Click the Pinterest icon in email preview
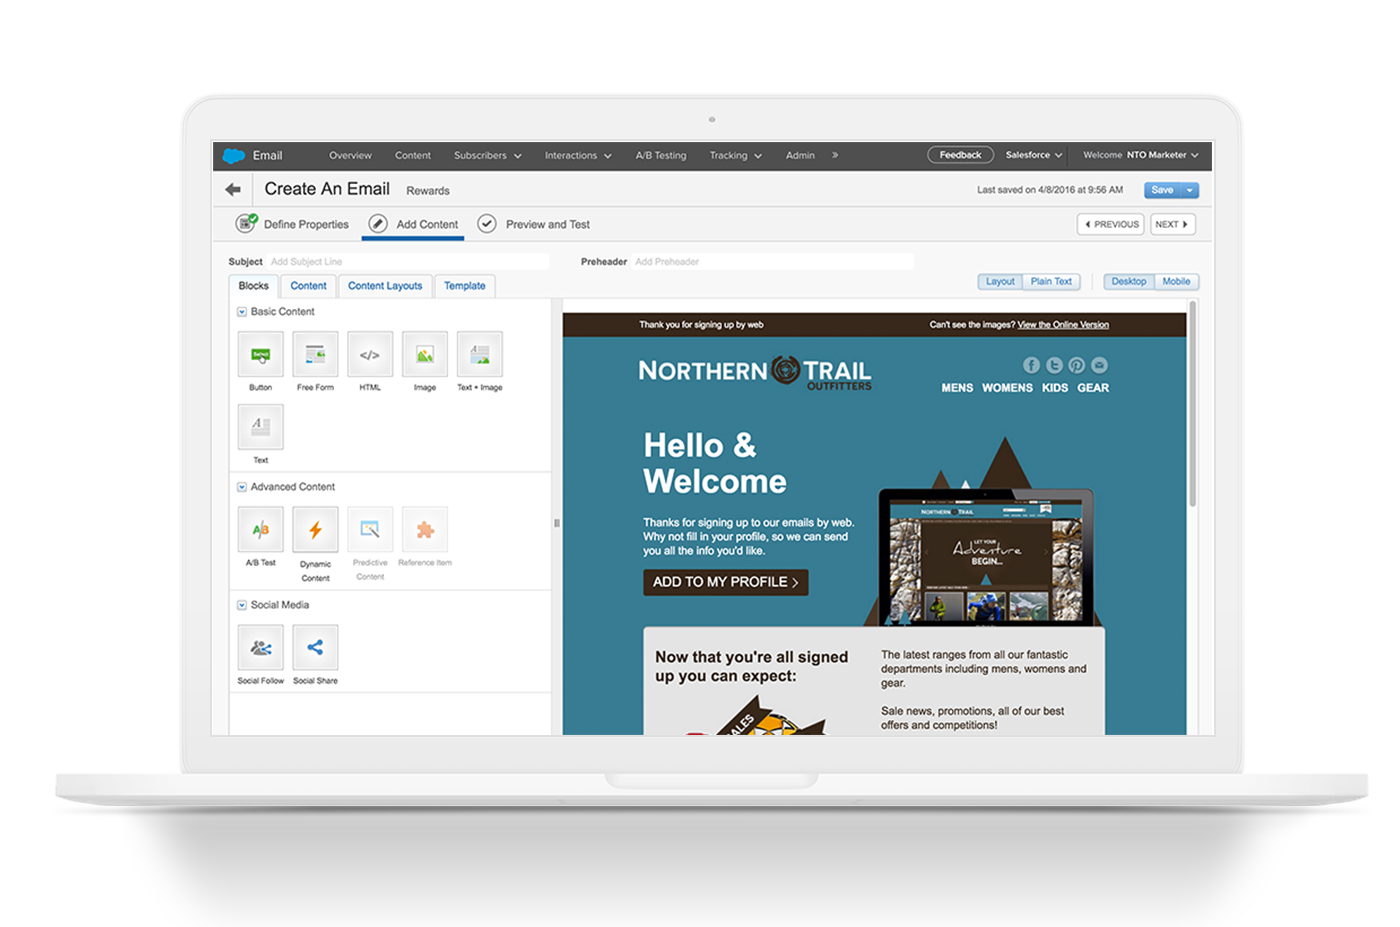 tap(1077, 365)
